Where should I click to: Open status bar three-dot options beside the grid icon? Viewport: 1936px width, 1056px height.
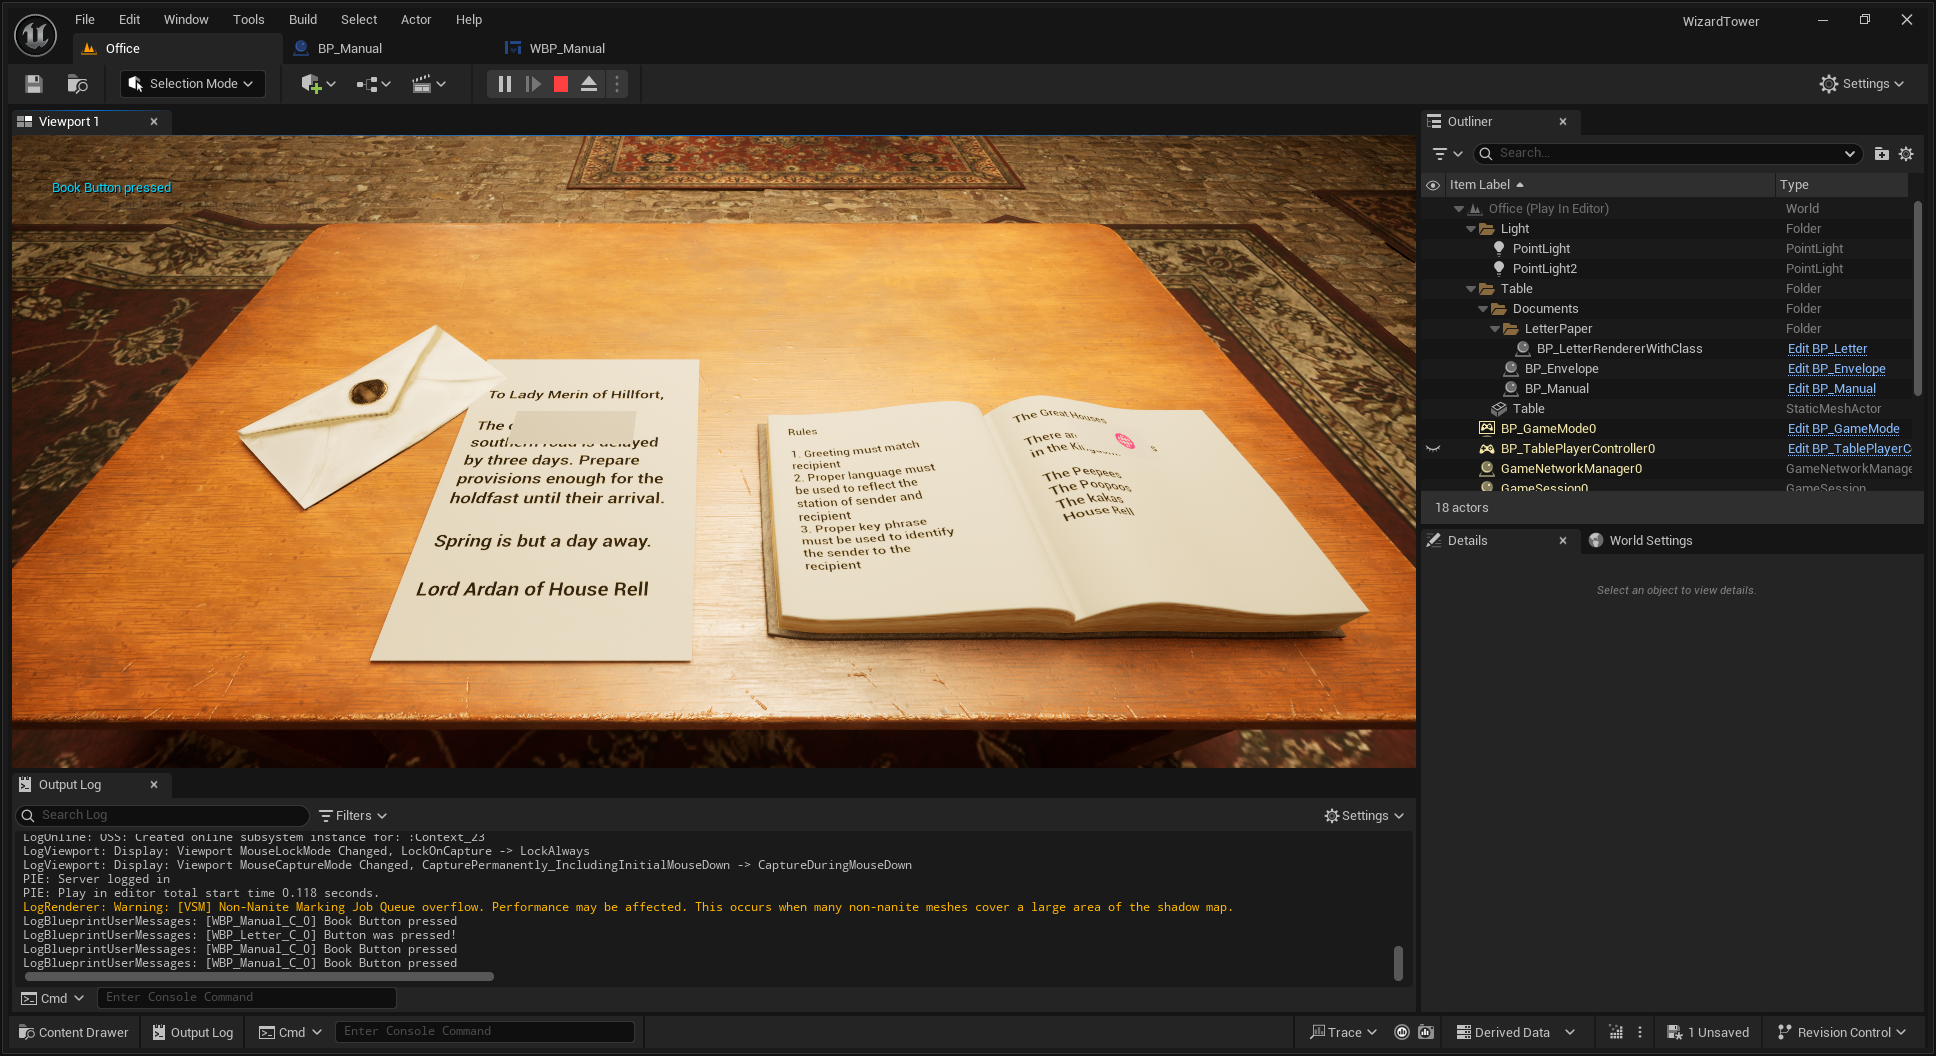[1640, 1032]
